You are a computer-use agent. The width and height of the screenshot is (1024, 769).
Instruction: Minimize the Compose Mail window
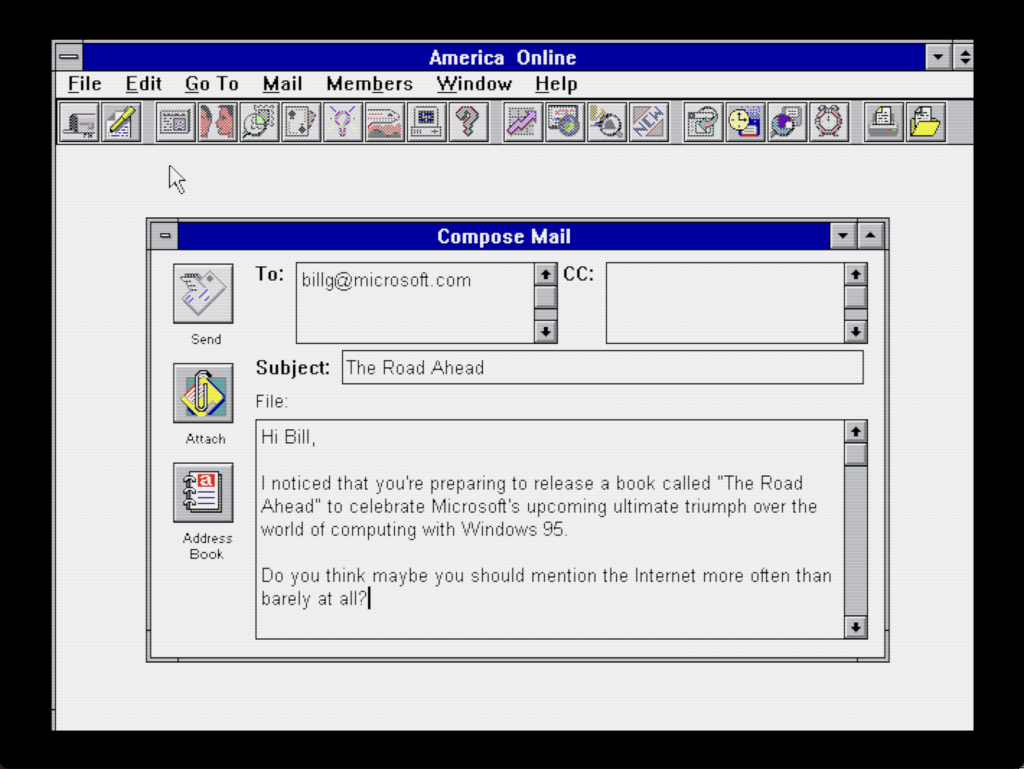point(843,236)
